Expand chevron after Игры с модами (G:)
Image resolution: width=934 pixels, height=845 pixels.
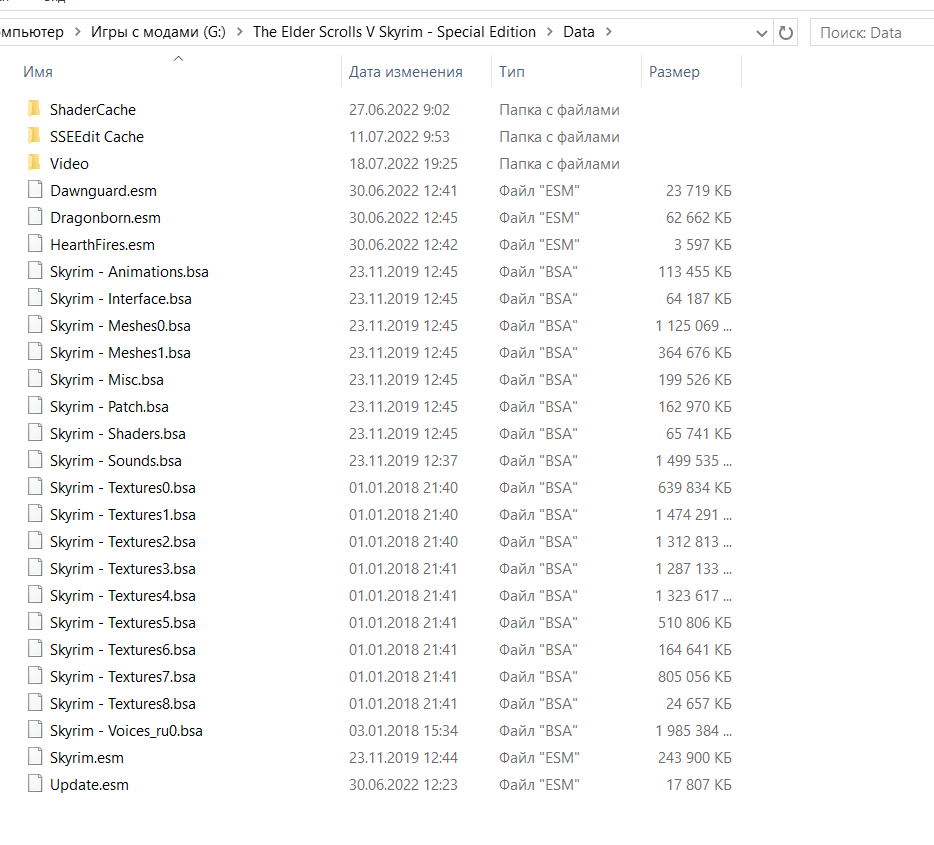[239, 32]
